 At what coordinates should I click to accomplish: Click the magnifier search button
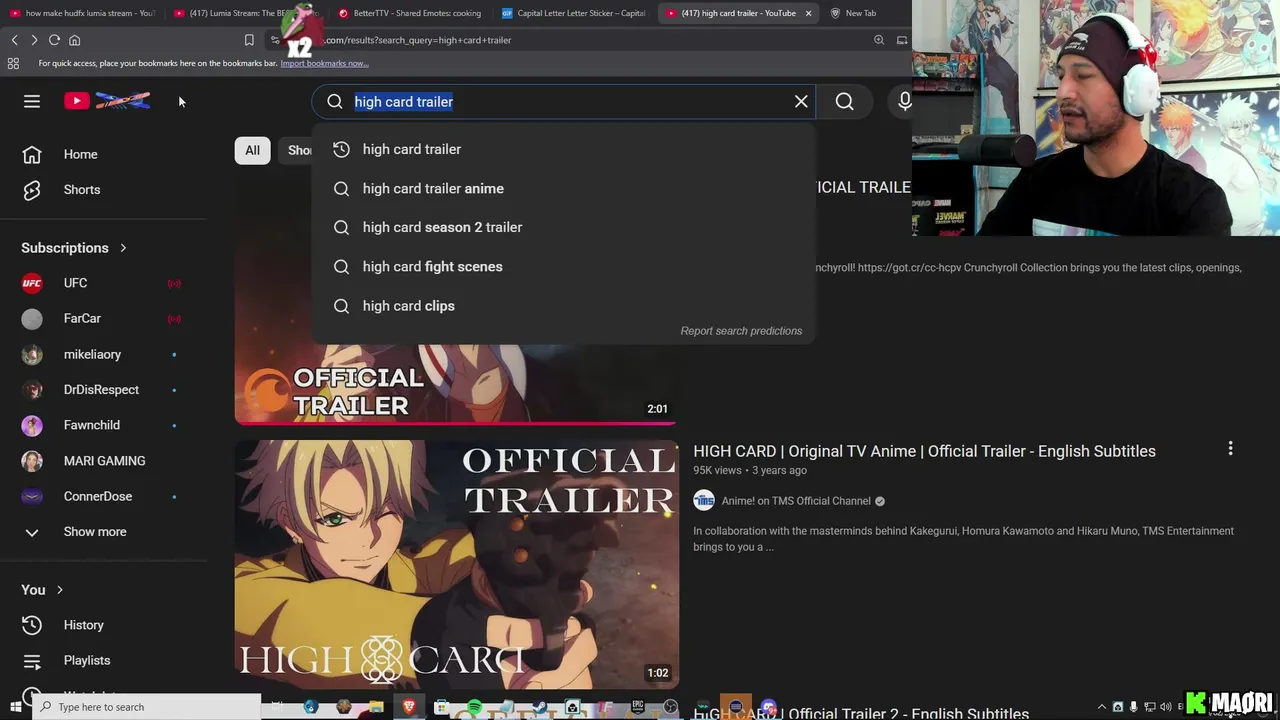pos(845,101)
